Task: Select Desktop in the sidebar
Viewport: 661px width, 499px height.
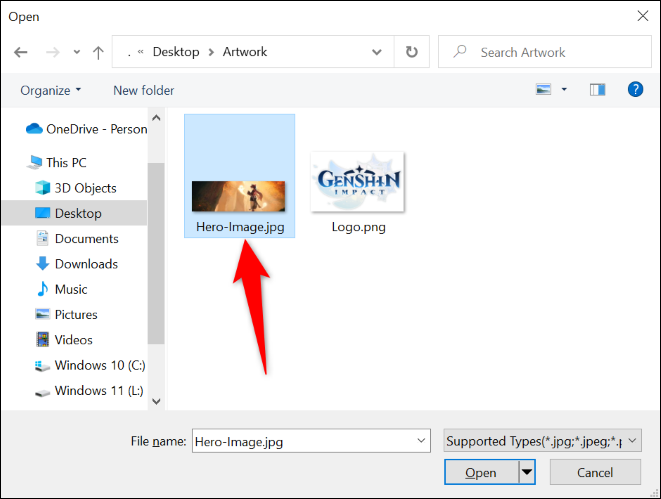Action: (75, 213)
